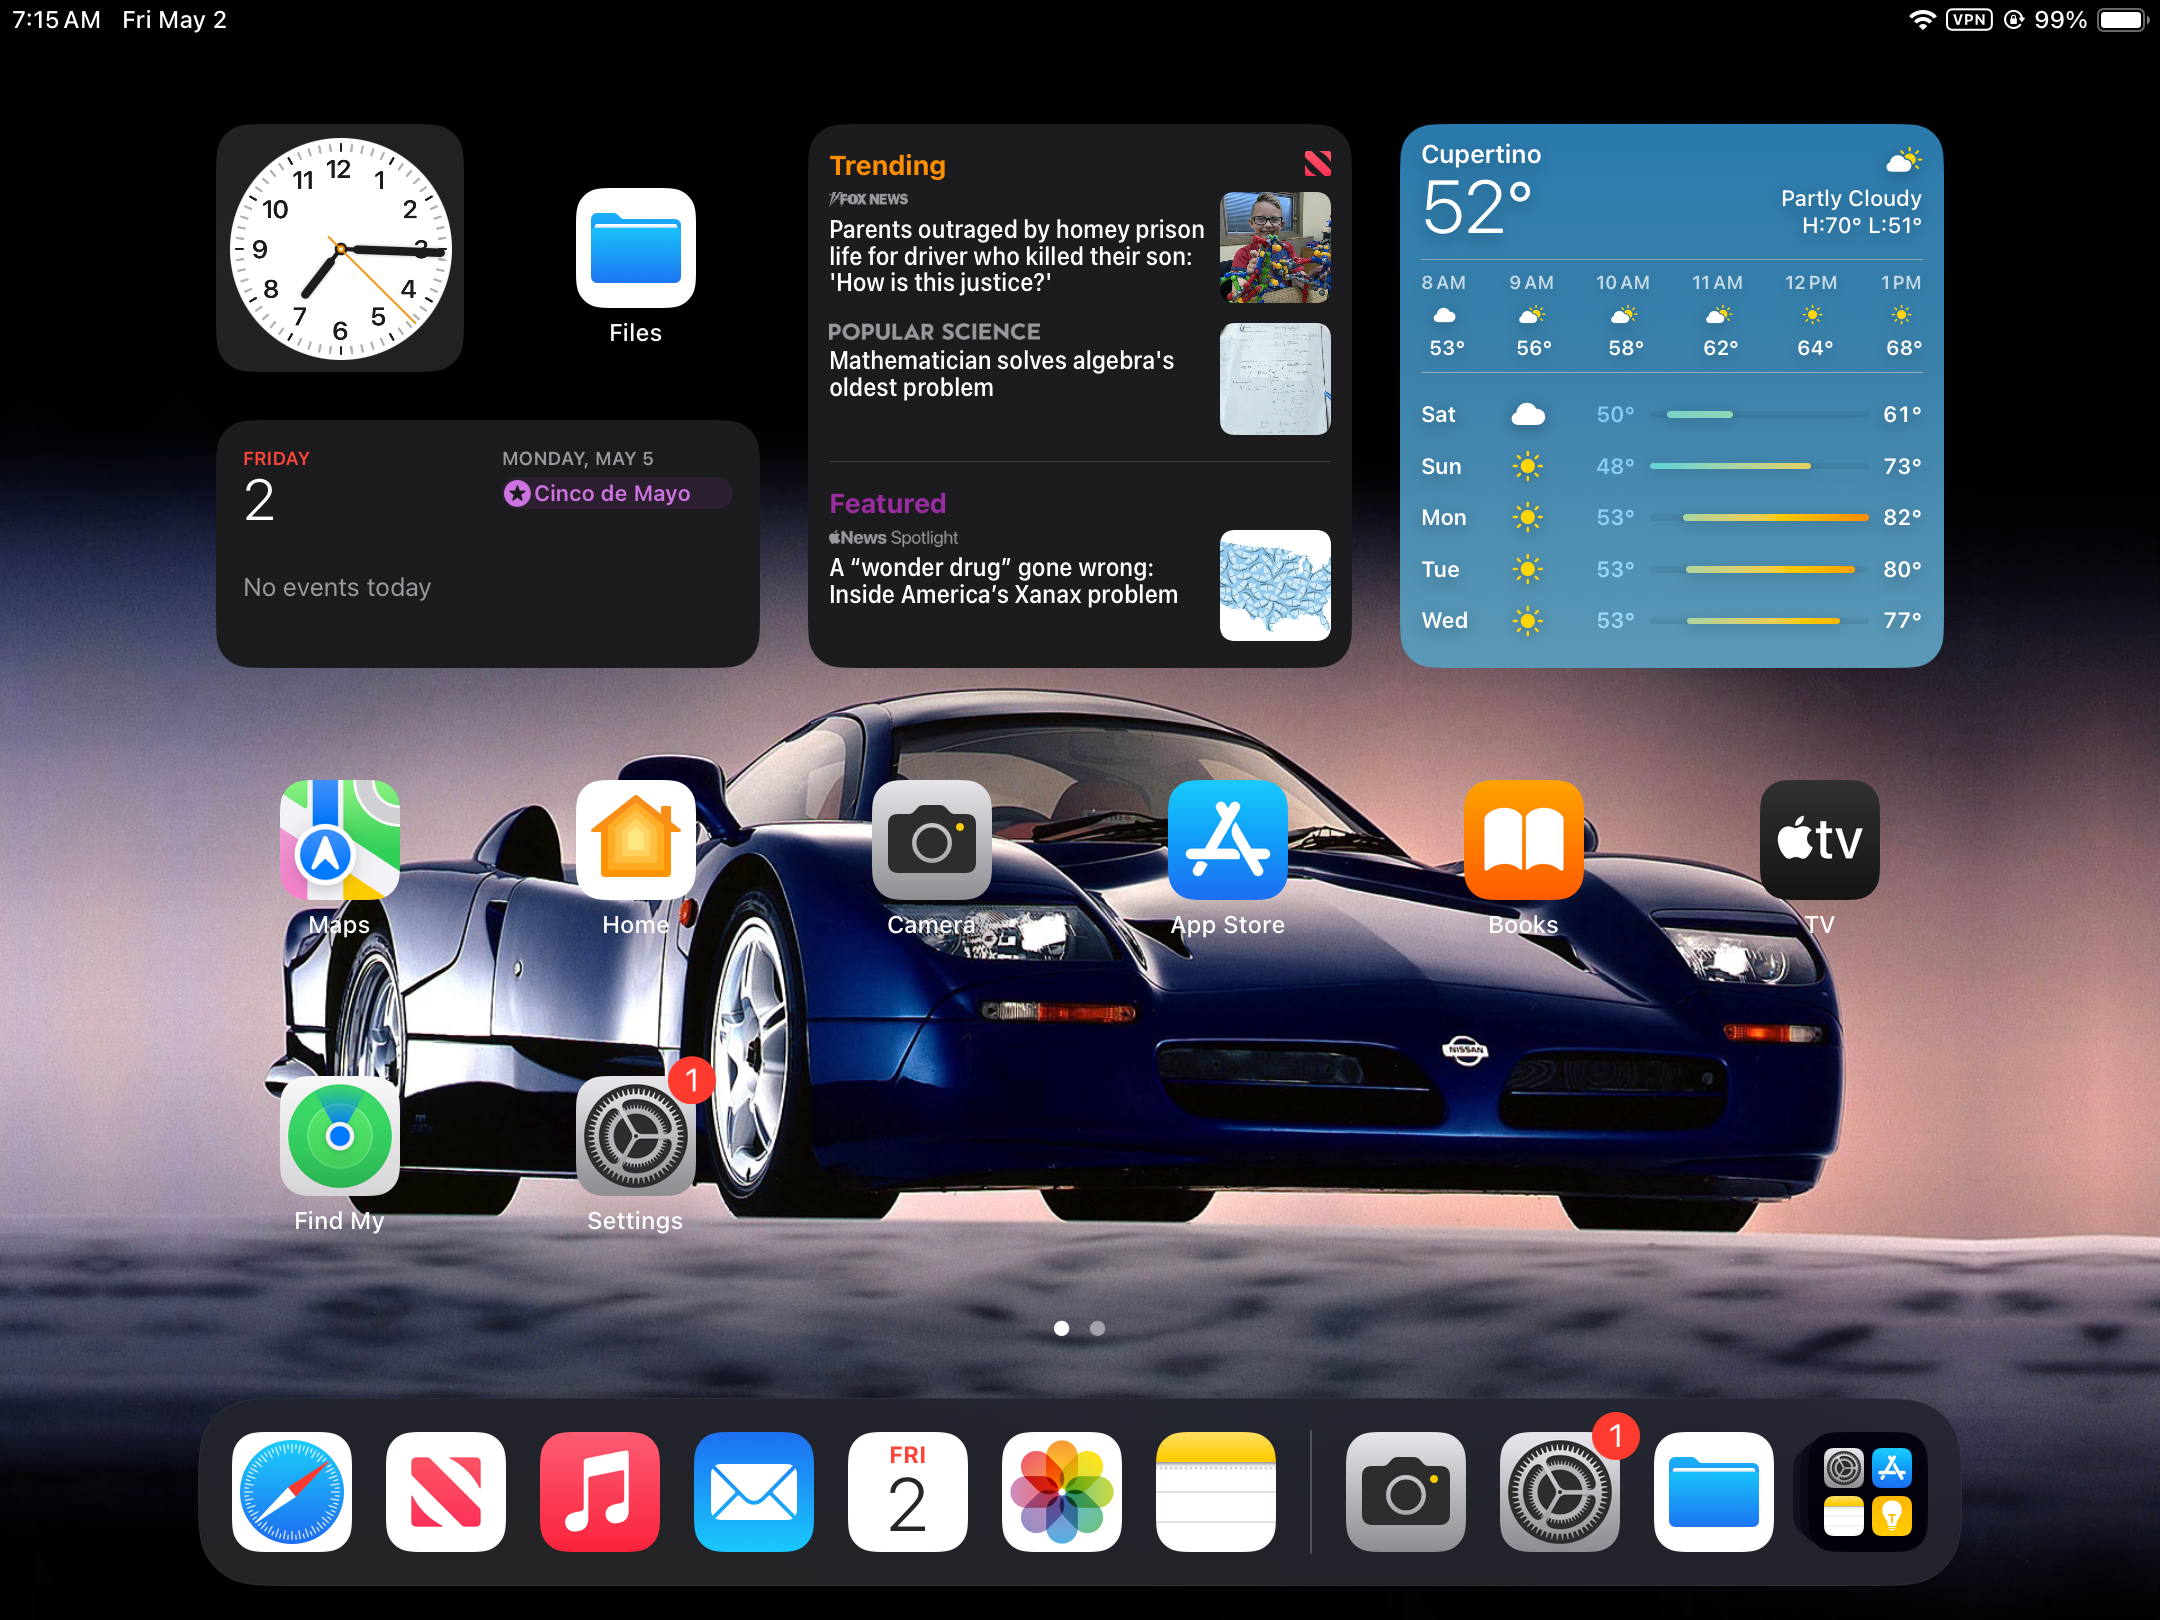Open the Books app
Viewport: 2160px width, 1620px height.
click(1524, 840)
